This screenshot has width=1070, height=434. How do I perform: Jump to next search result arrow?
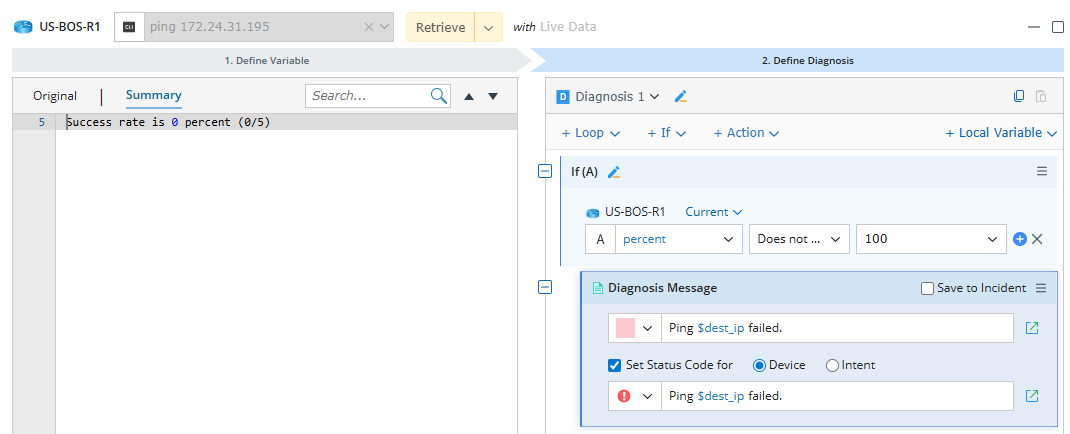[493, 96]
